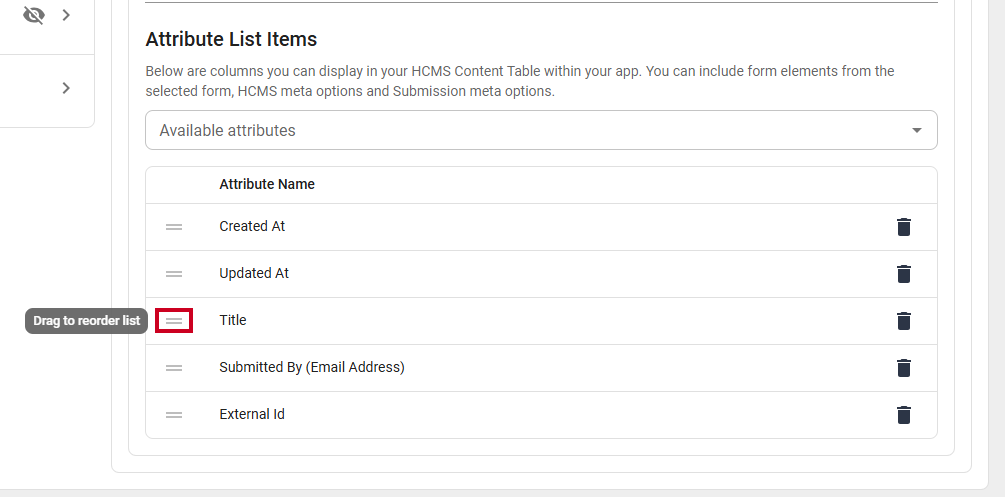Click the Title row drag handle
Viewport: 1005px width, 497px height.
tap(174, 321)
